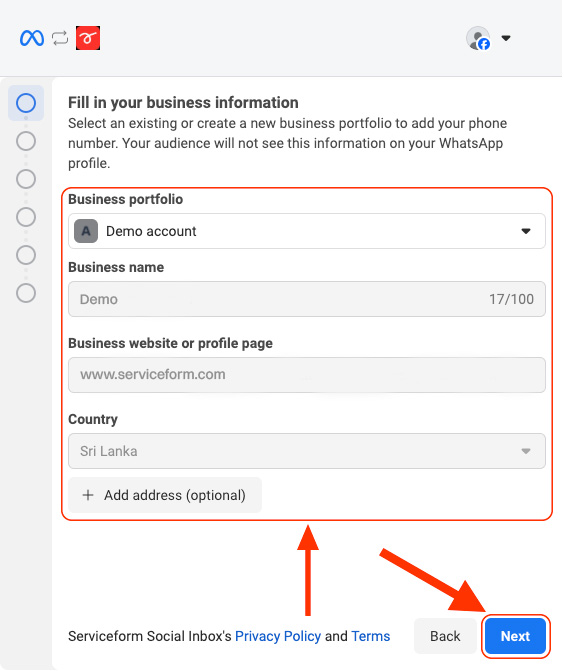Select the third step circle in sidebar

tap(26, 179)
